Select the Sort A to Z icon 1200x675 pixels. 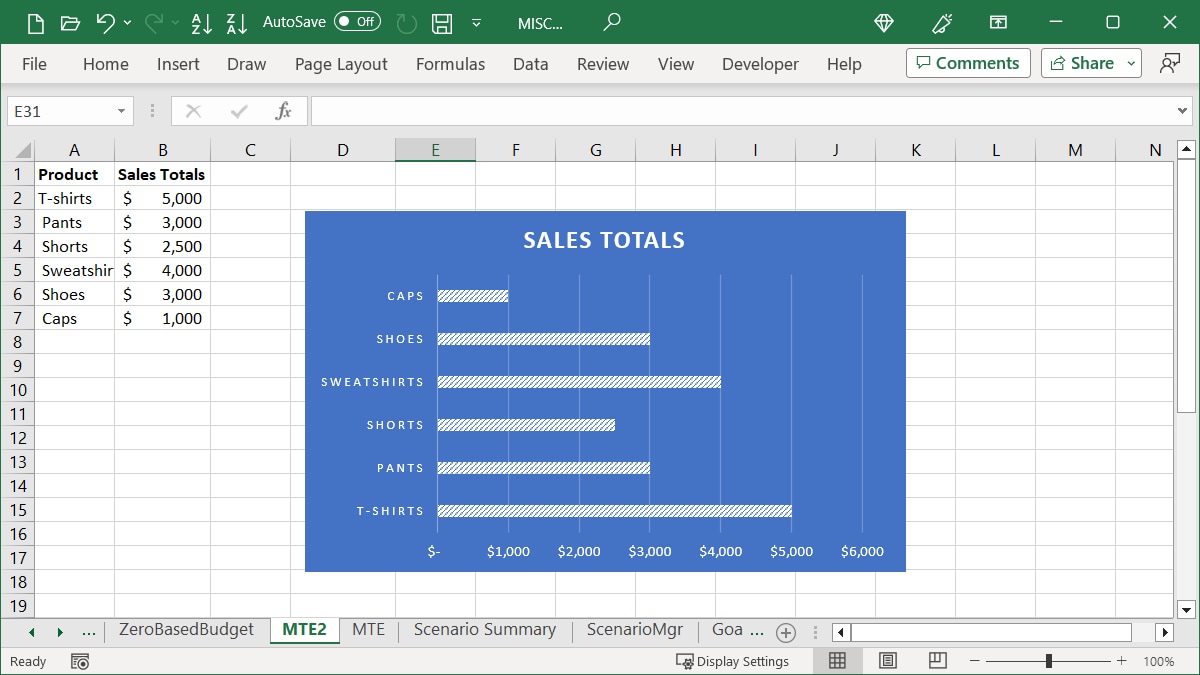(202, 22)
